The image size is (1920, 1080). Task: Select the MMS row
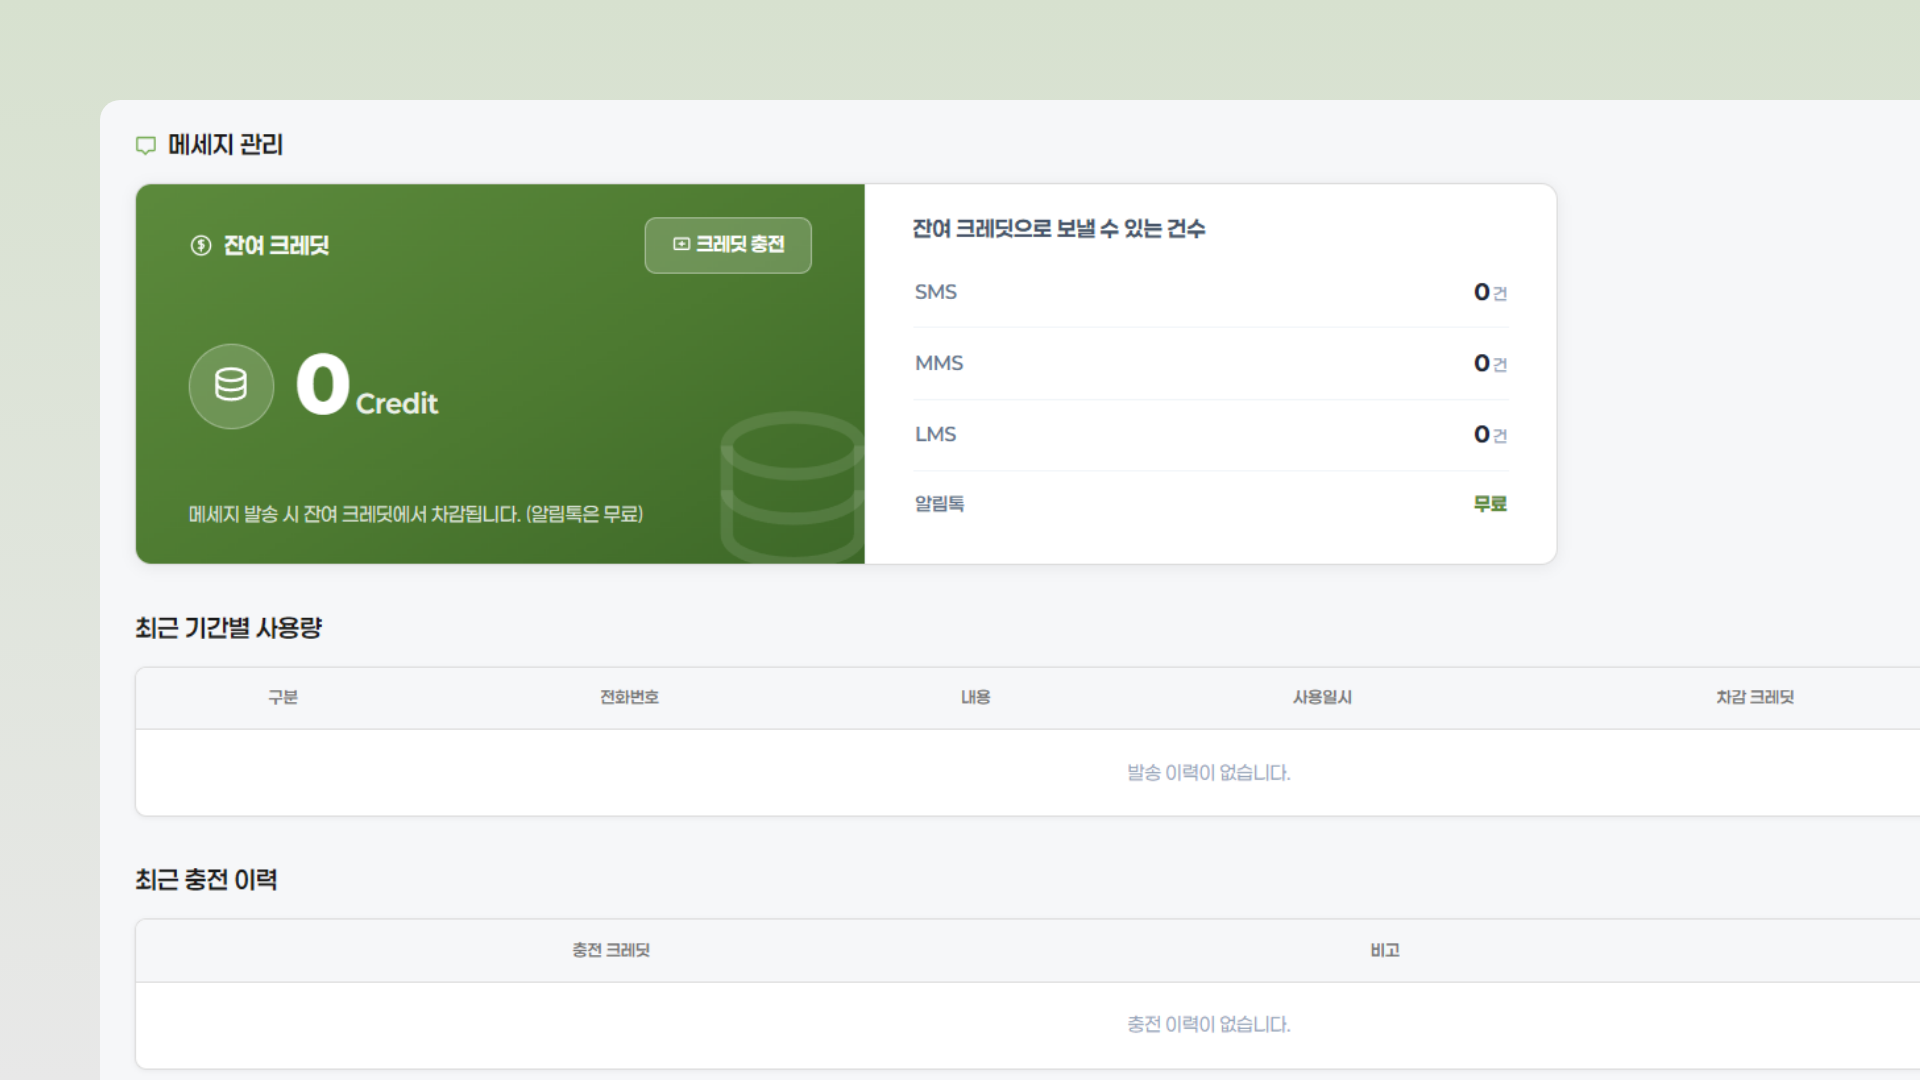click(x=1210, y=363)
